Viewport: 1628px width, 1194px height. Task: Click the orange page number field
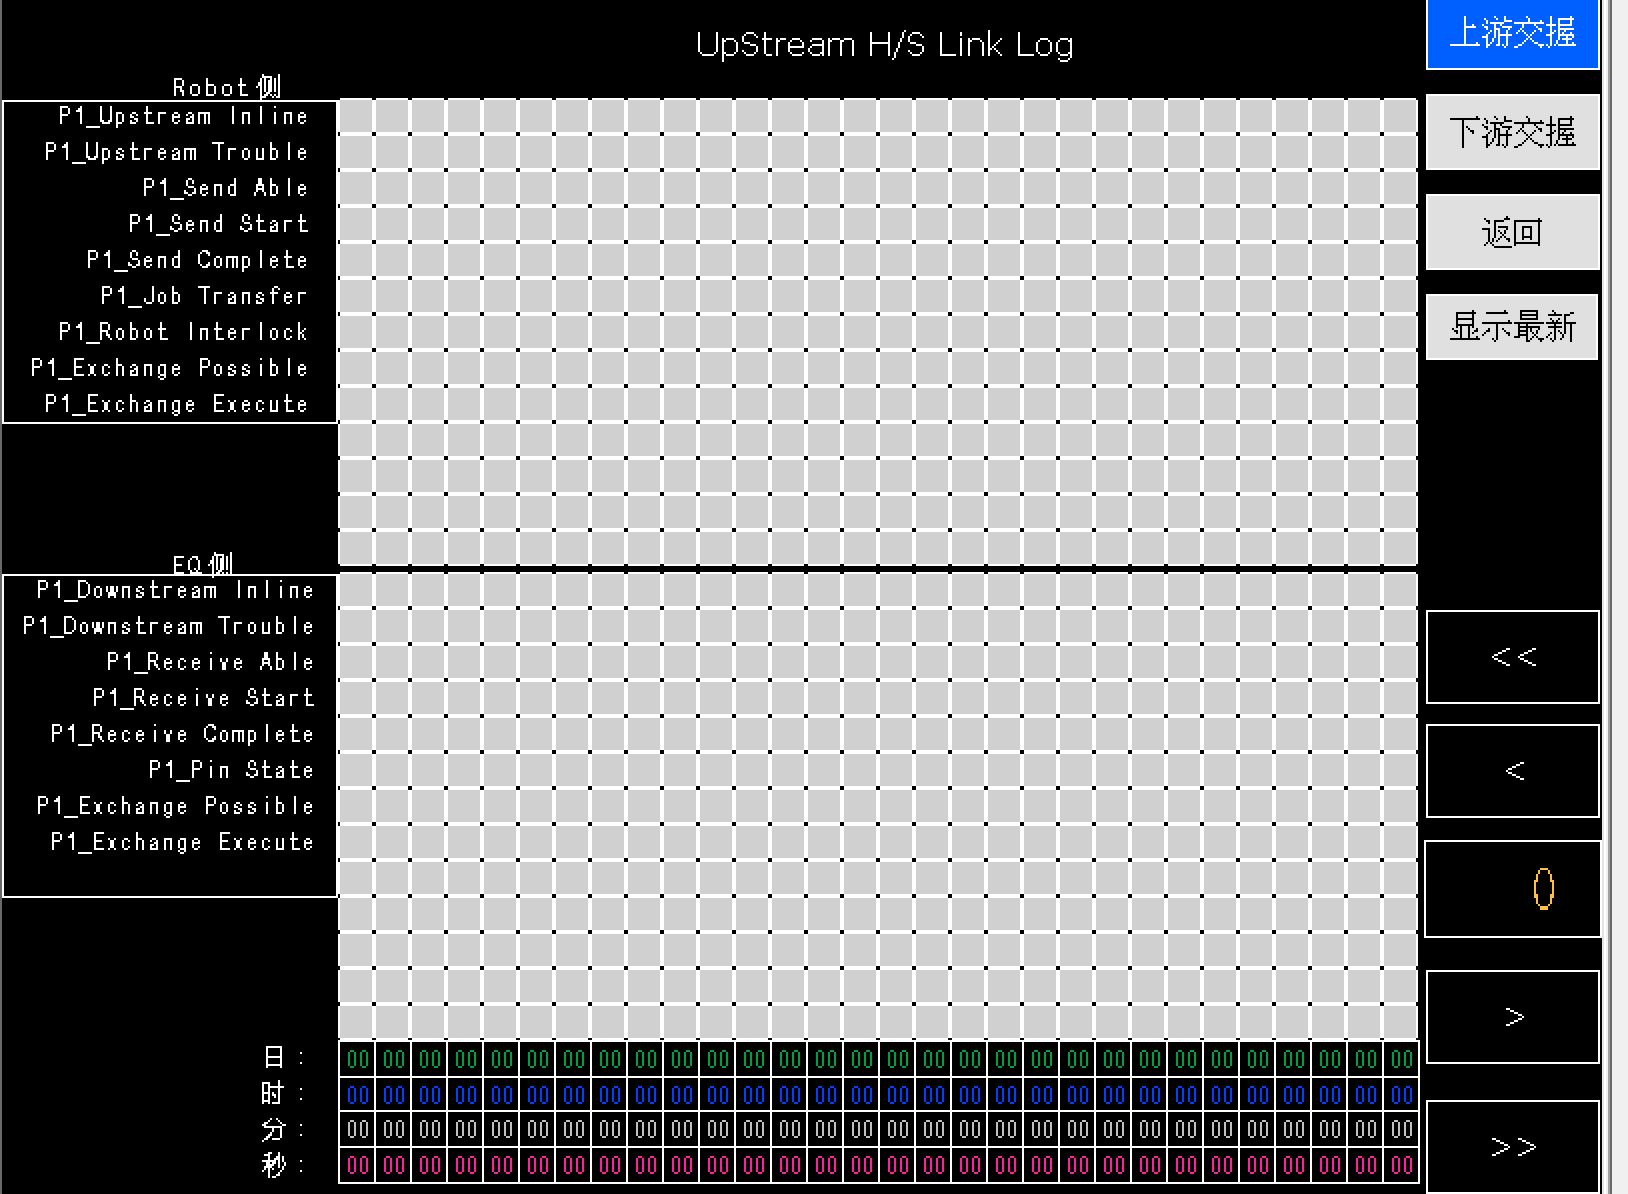1512,889
